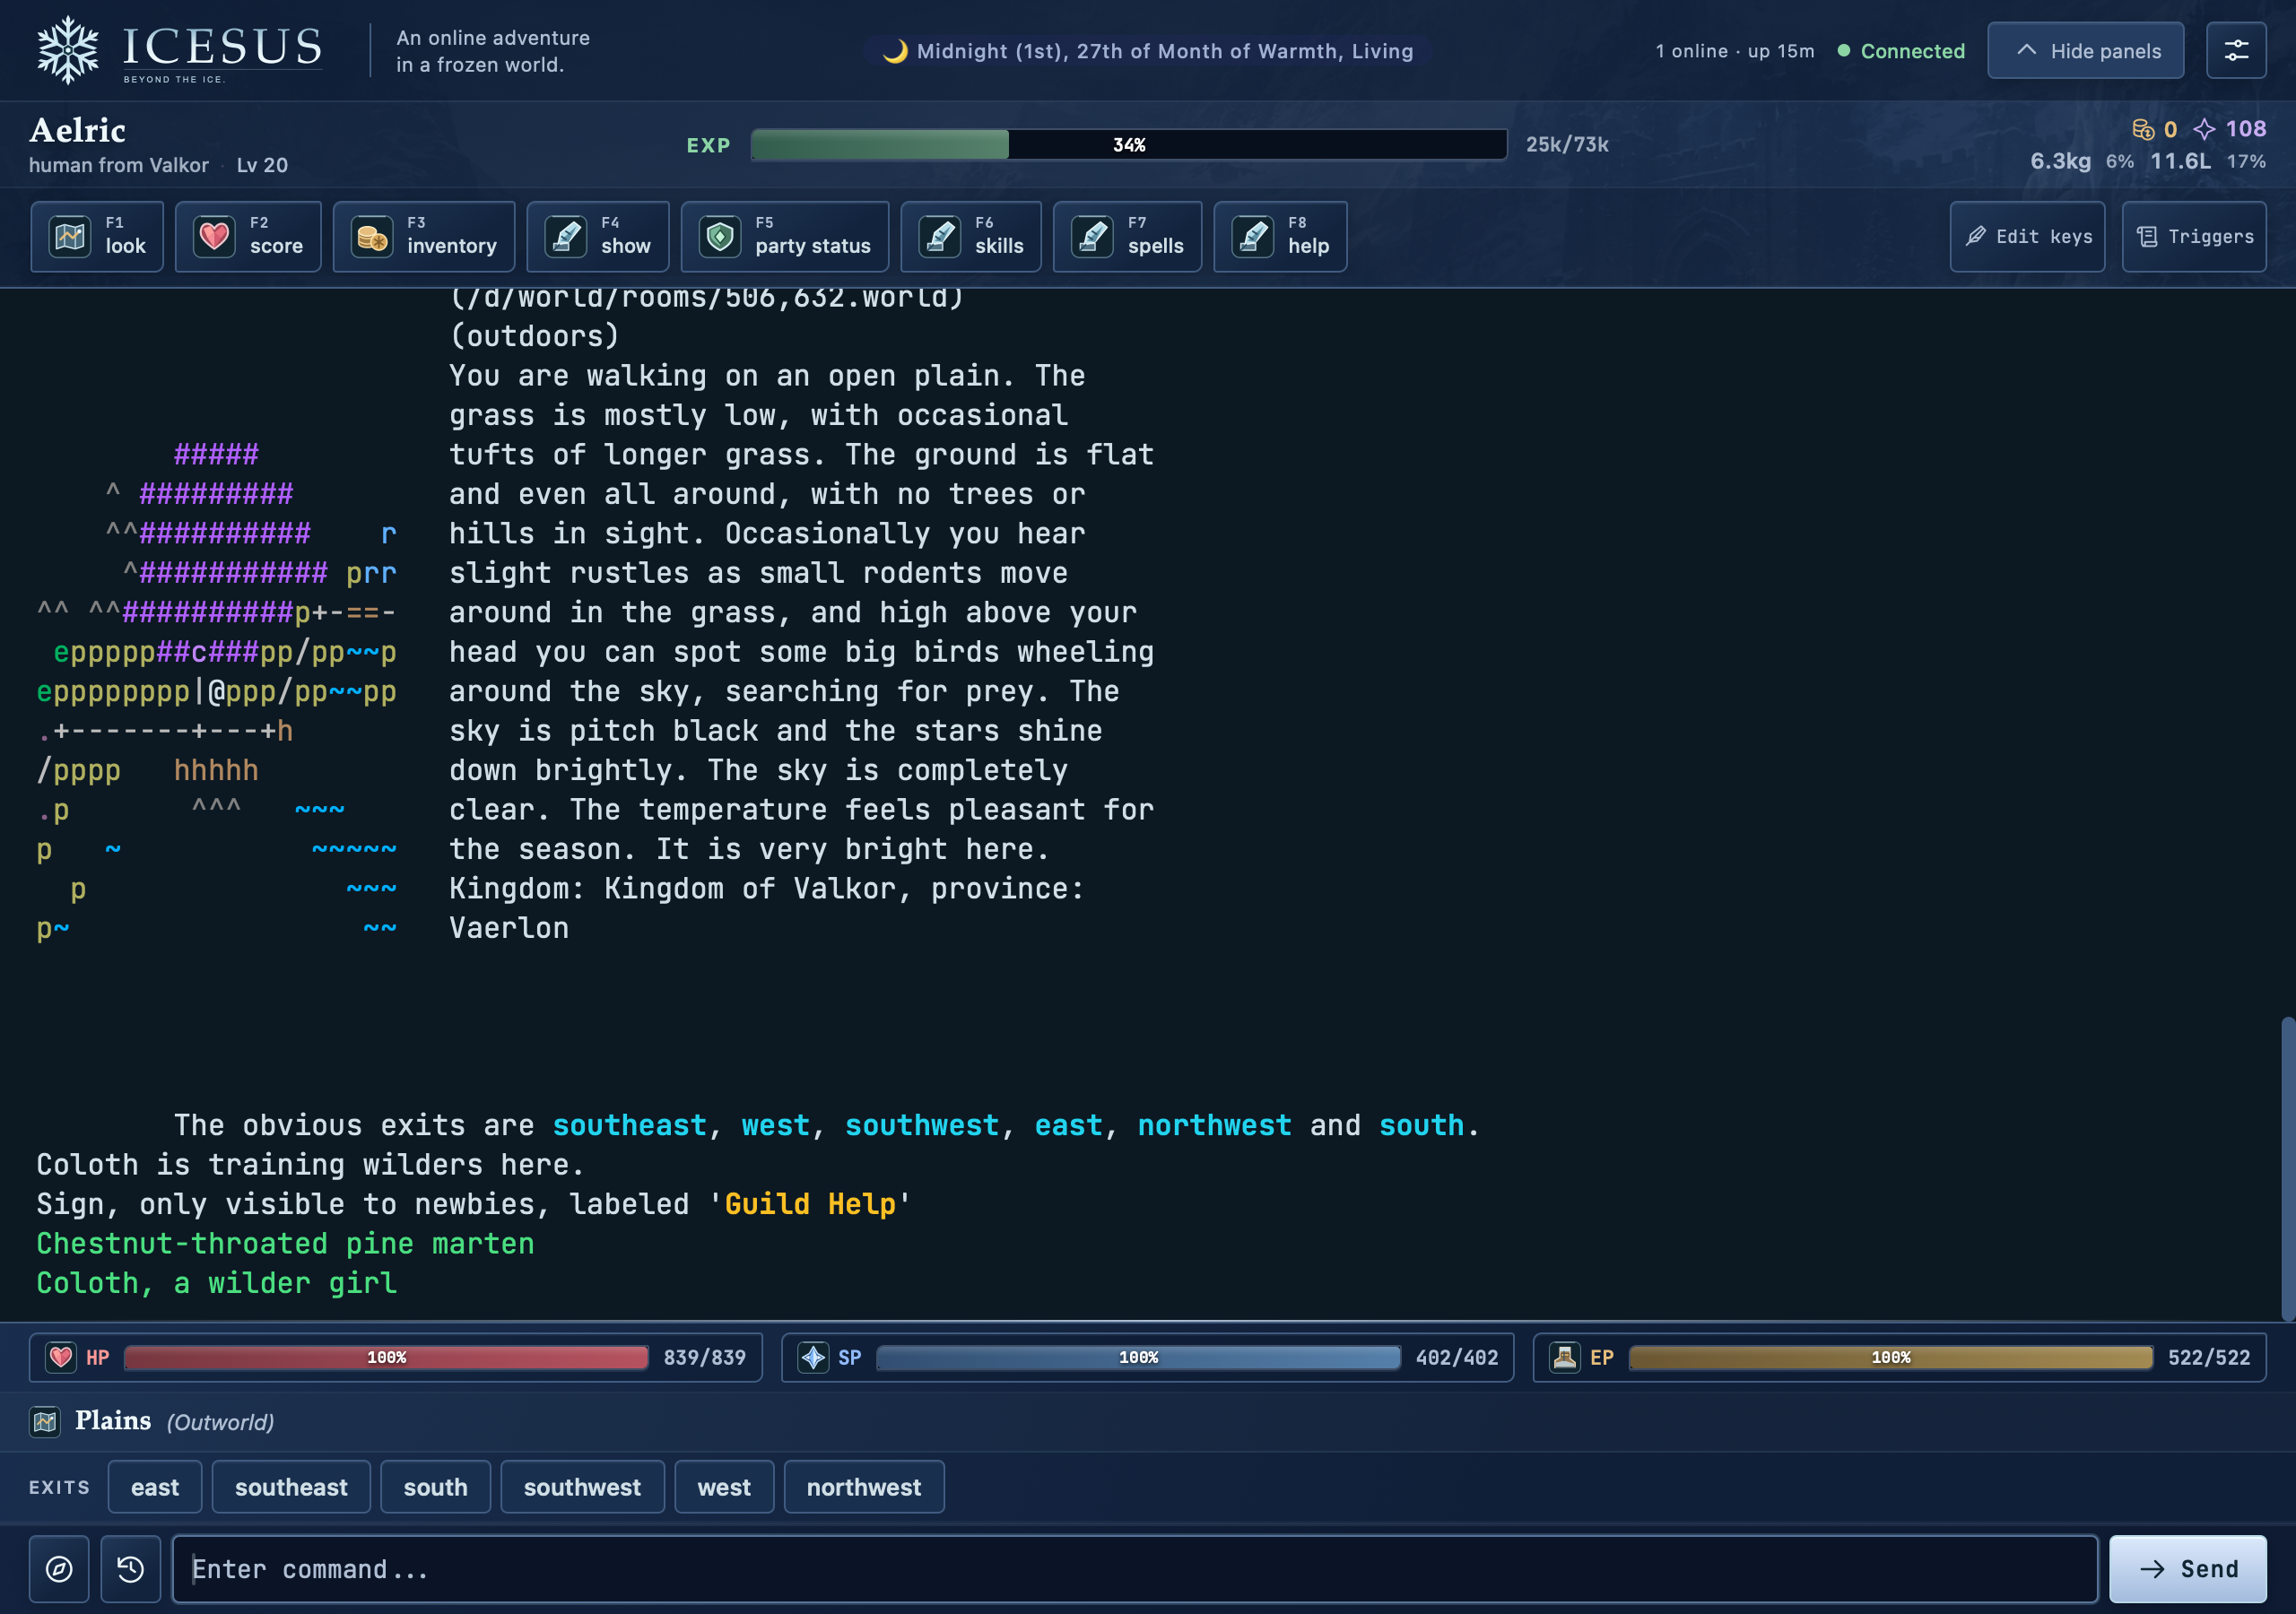Click the F3 inventory coins icon
Viewport: 2296px width, 1614px height.
(x=372, y=237)
